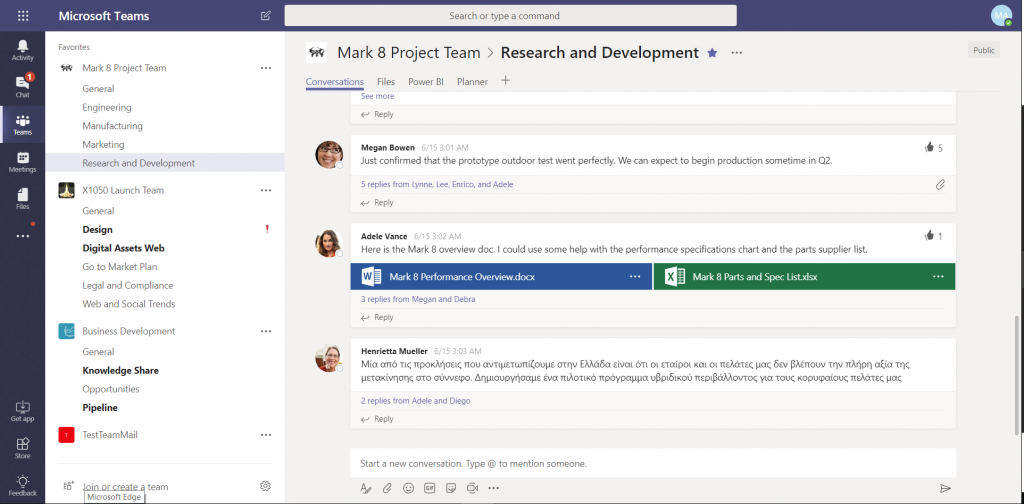Click the Feedback lightbulb icon
Screen dimensions: 1024x504
[x=22, y=485]
